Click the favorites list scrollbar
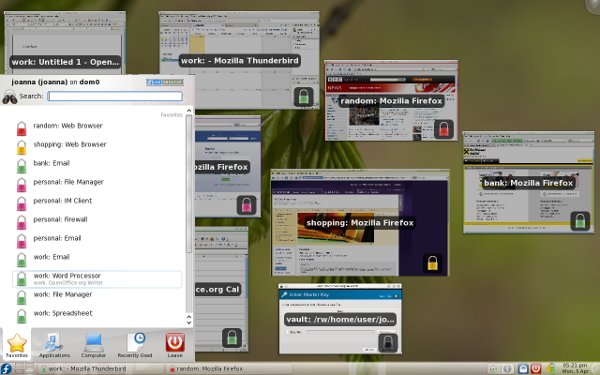600x375 pixels. click(x=189, y=184)
